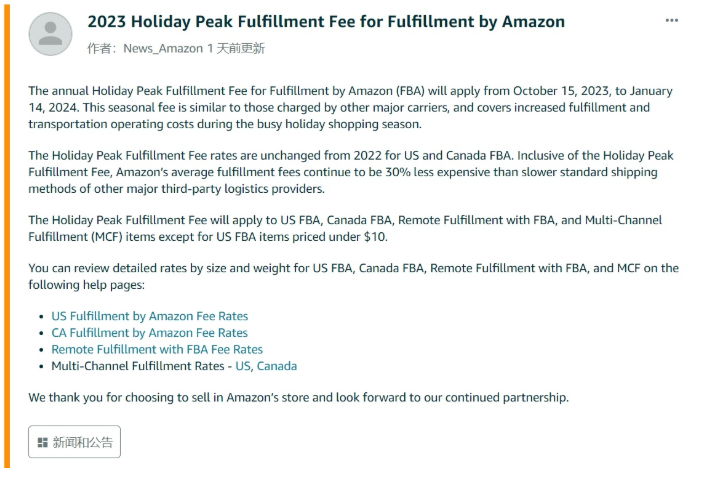Open CA Fulfillment by Amazon Fee Rates link
This screenshot has width=724, height=479.
150,333
